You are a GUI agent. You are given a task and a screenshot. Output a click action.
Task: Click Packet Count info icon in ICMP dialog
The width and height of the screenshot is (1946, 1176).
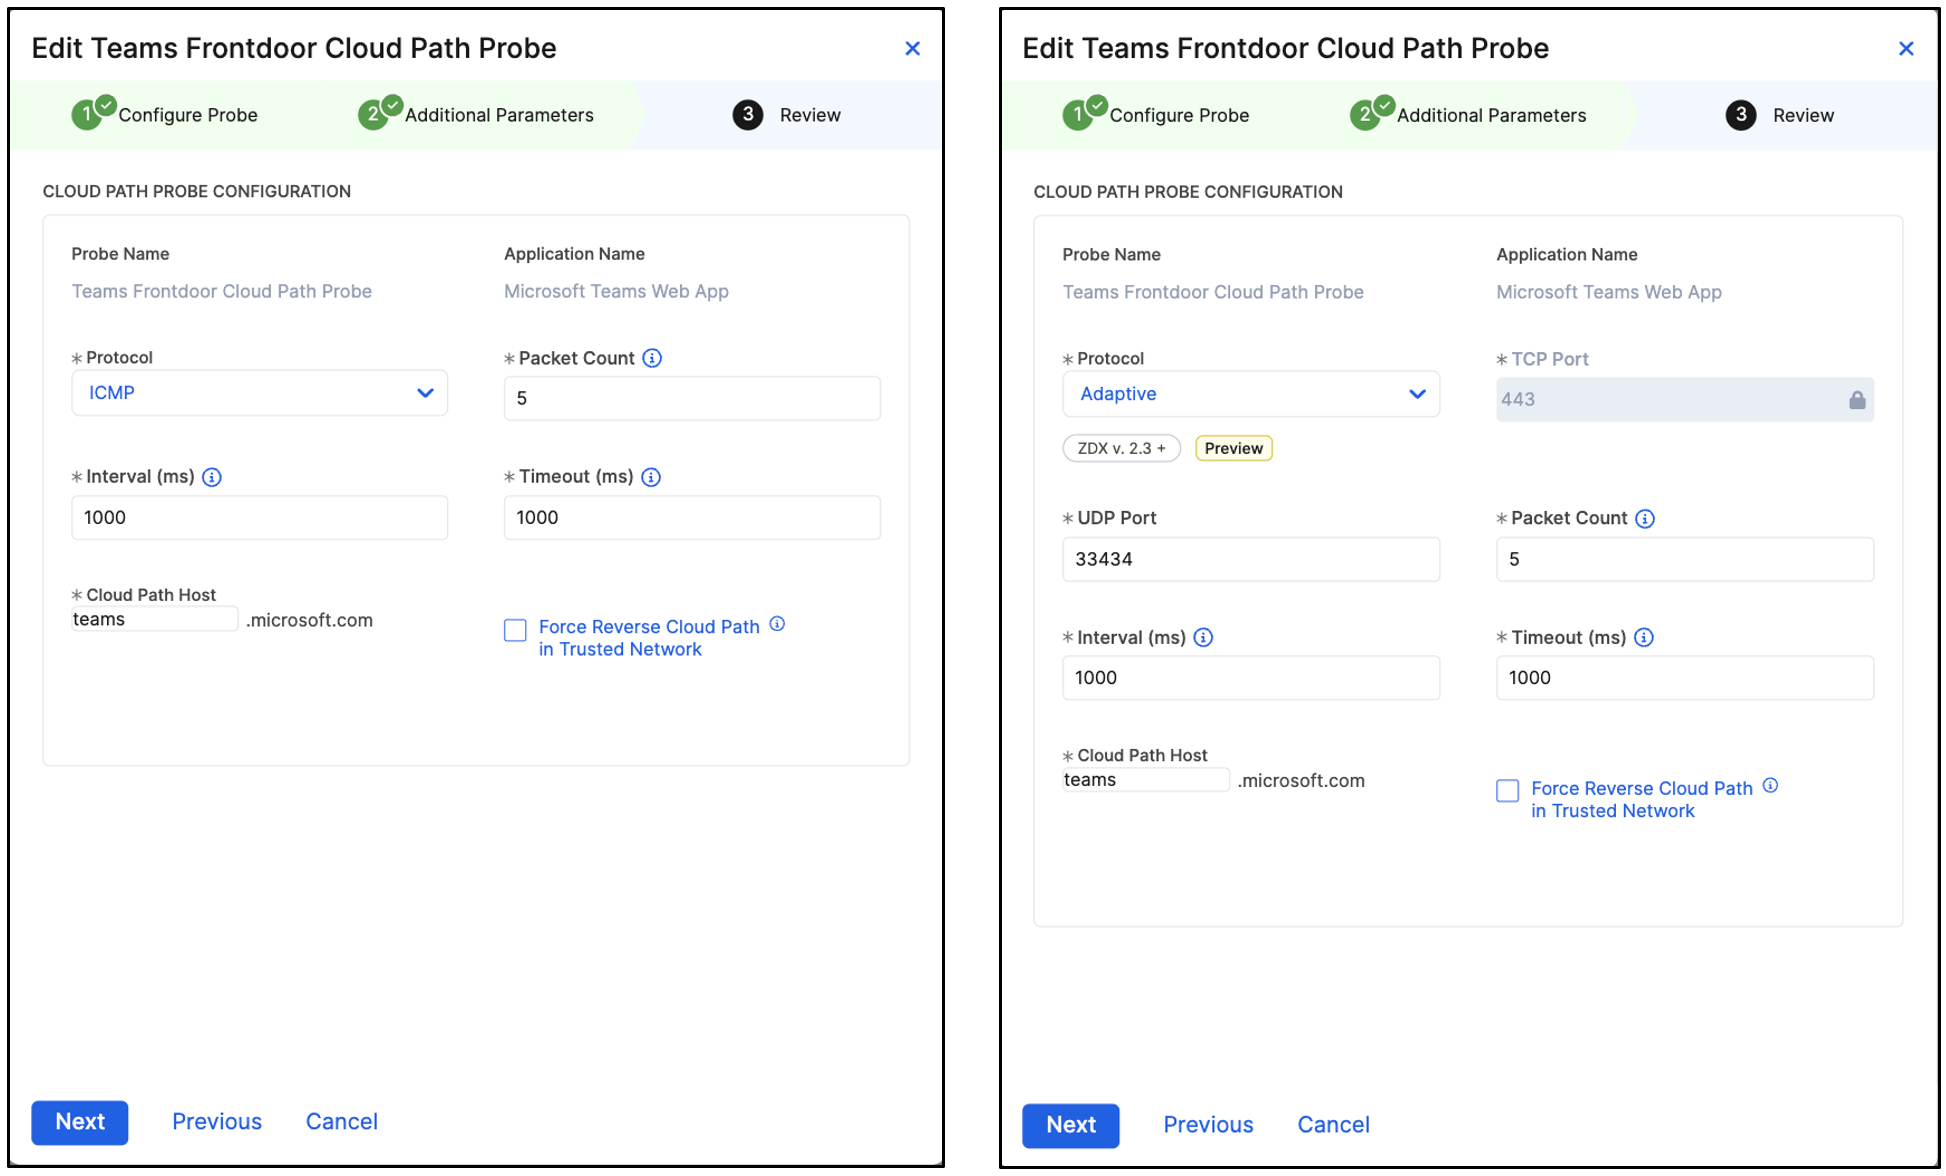tap(652, 358)
